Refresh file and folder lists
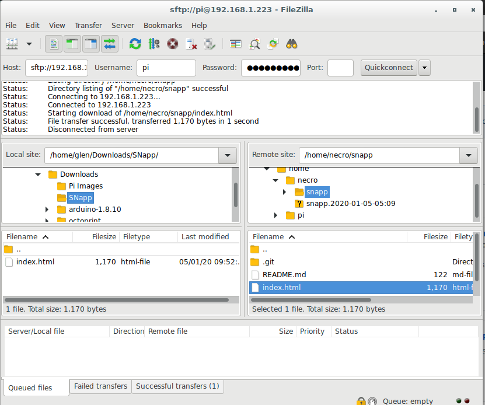This screenshot has width=485, height=405. point(135,44)
